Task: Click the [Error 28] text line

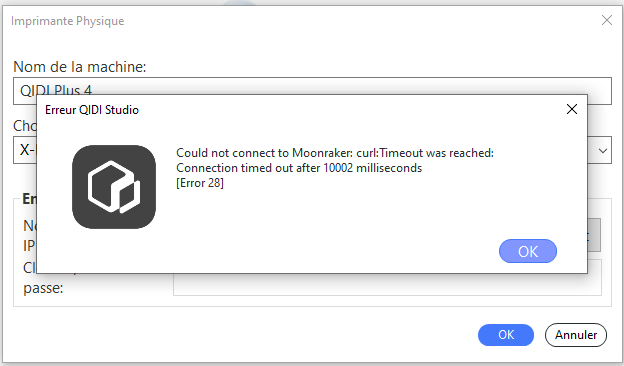Action: point(200,183)
